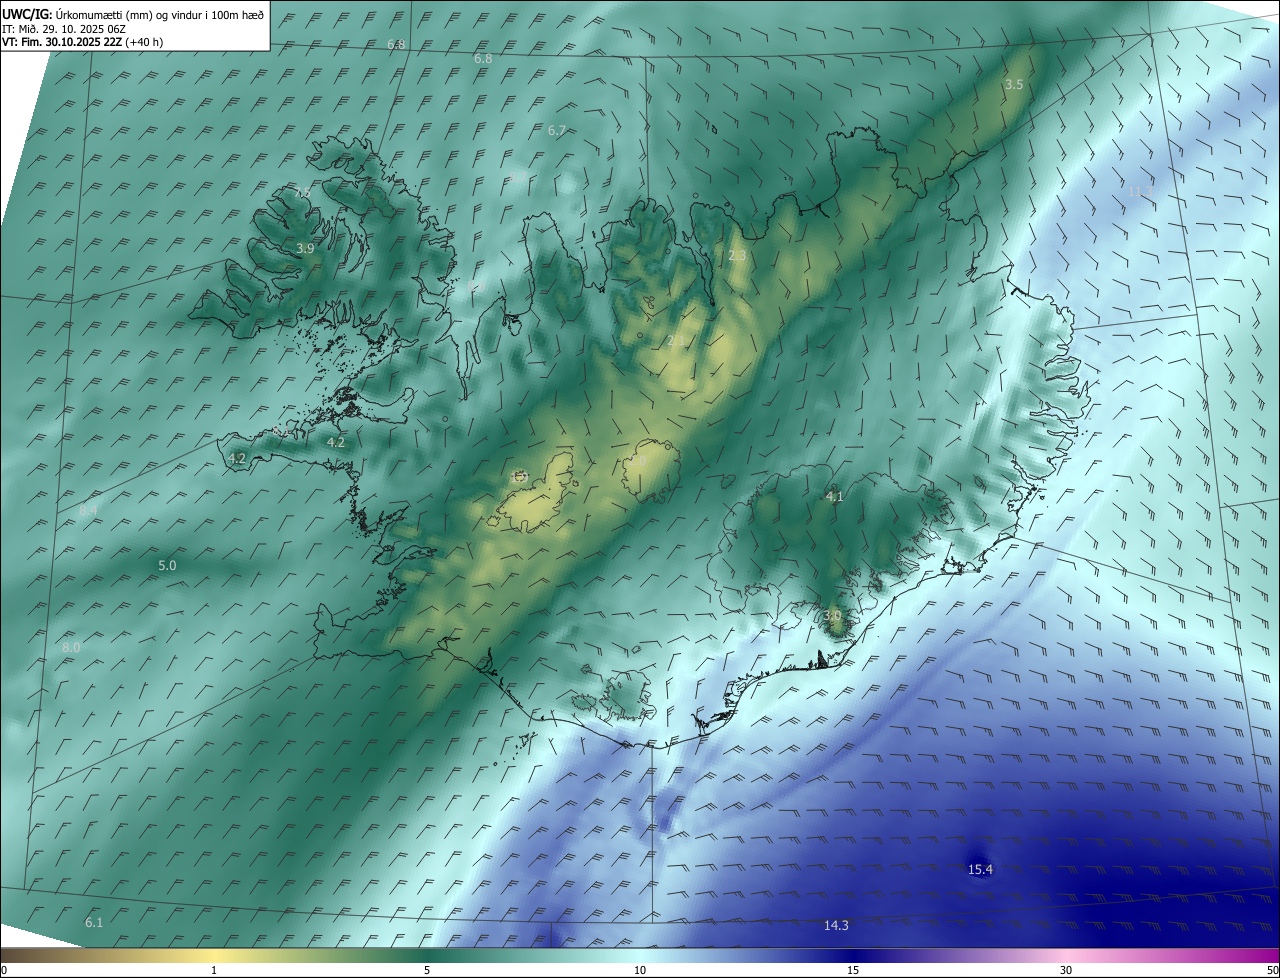1280x978 pixels.
Task: Click the 8.0 value label
Action: [x=71, y=648]
